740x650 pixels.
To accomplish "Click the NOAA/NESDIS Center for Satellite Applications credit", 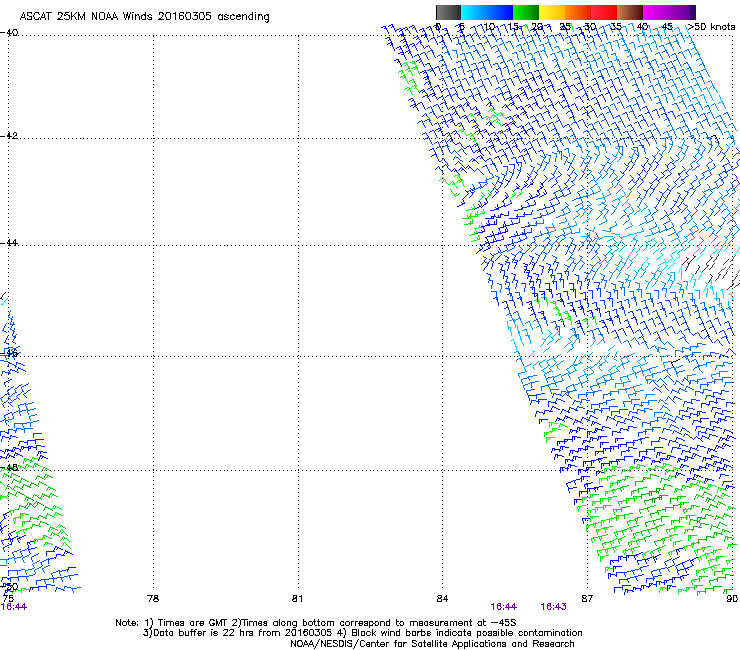I will pos(432,644).
